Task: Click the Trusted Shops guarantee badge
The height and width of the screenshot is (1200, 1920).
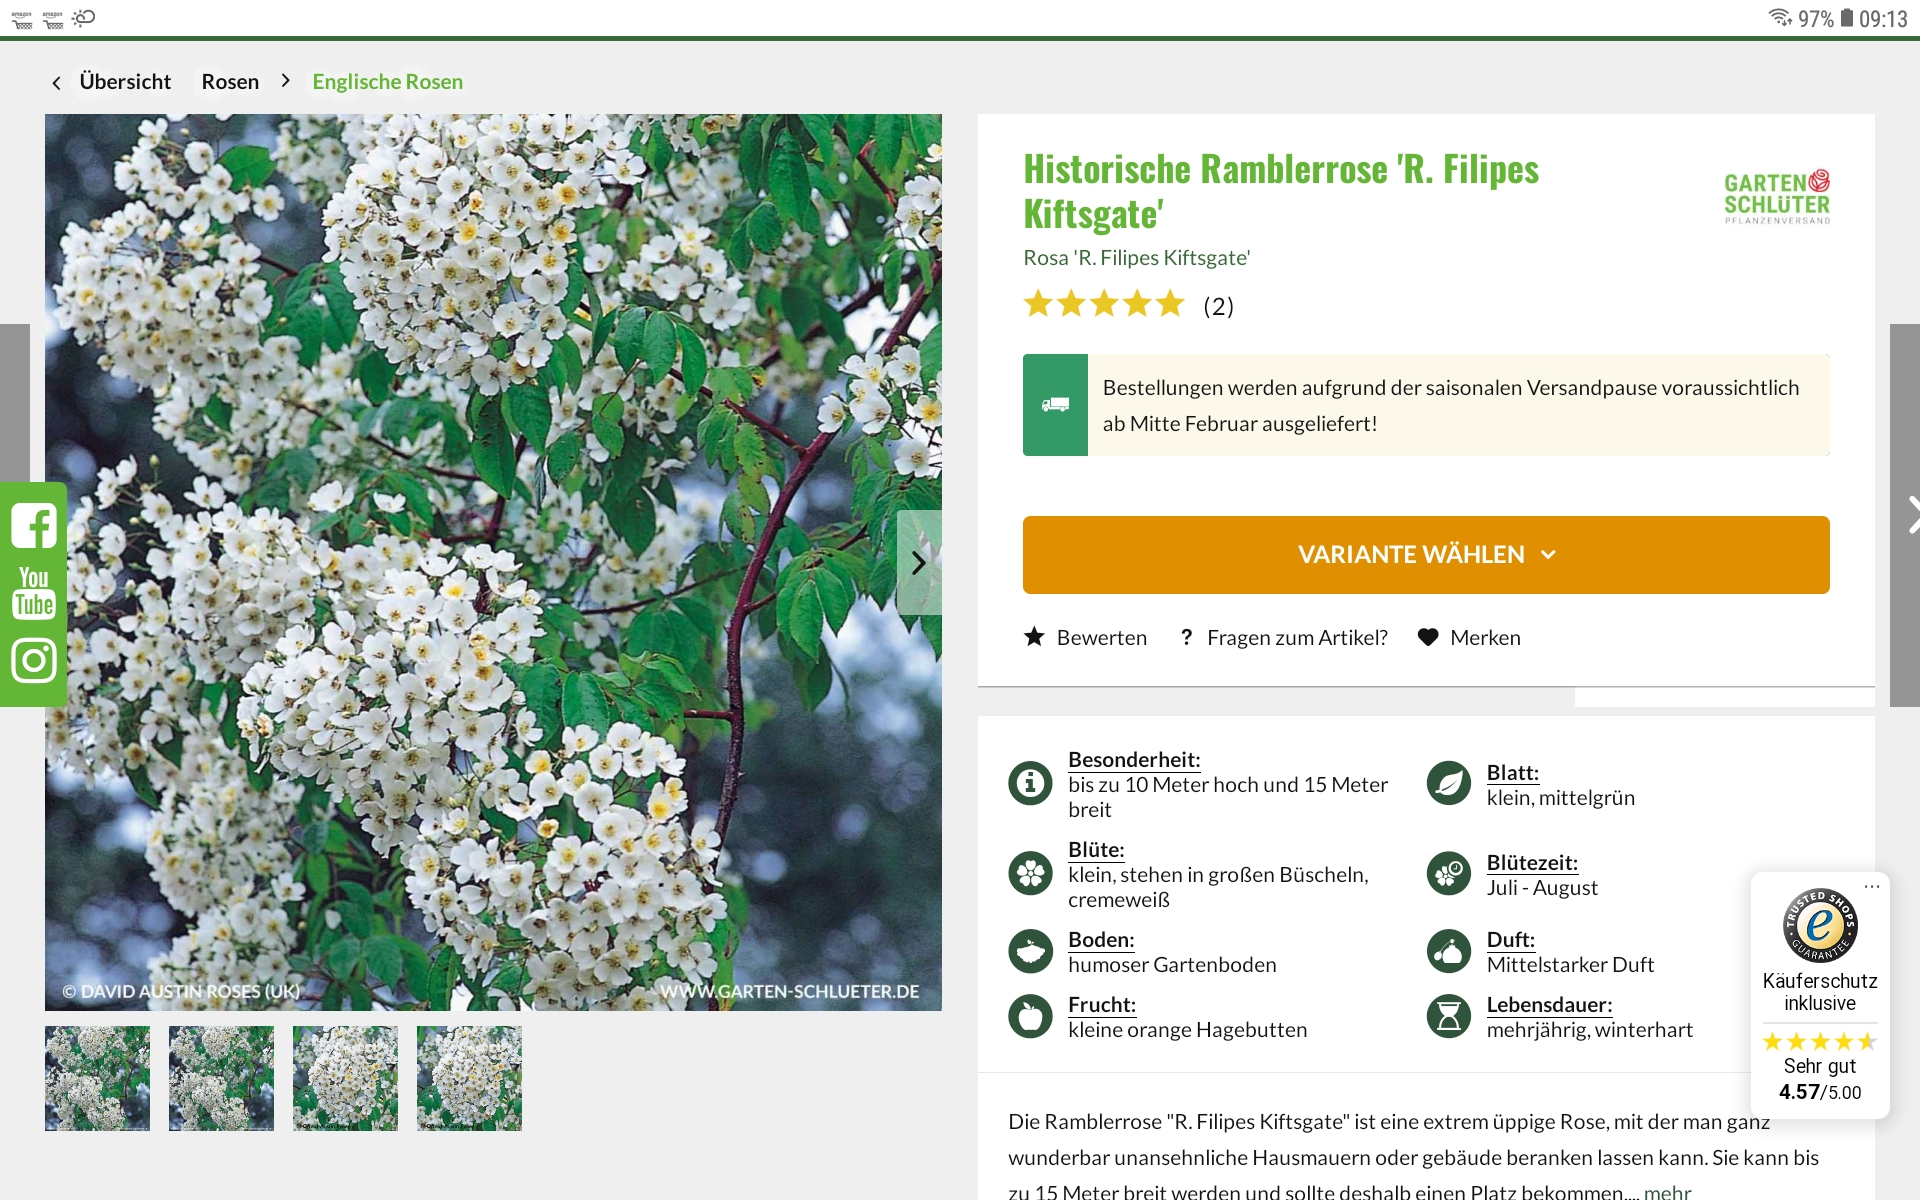Action: [1819, 925]
